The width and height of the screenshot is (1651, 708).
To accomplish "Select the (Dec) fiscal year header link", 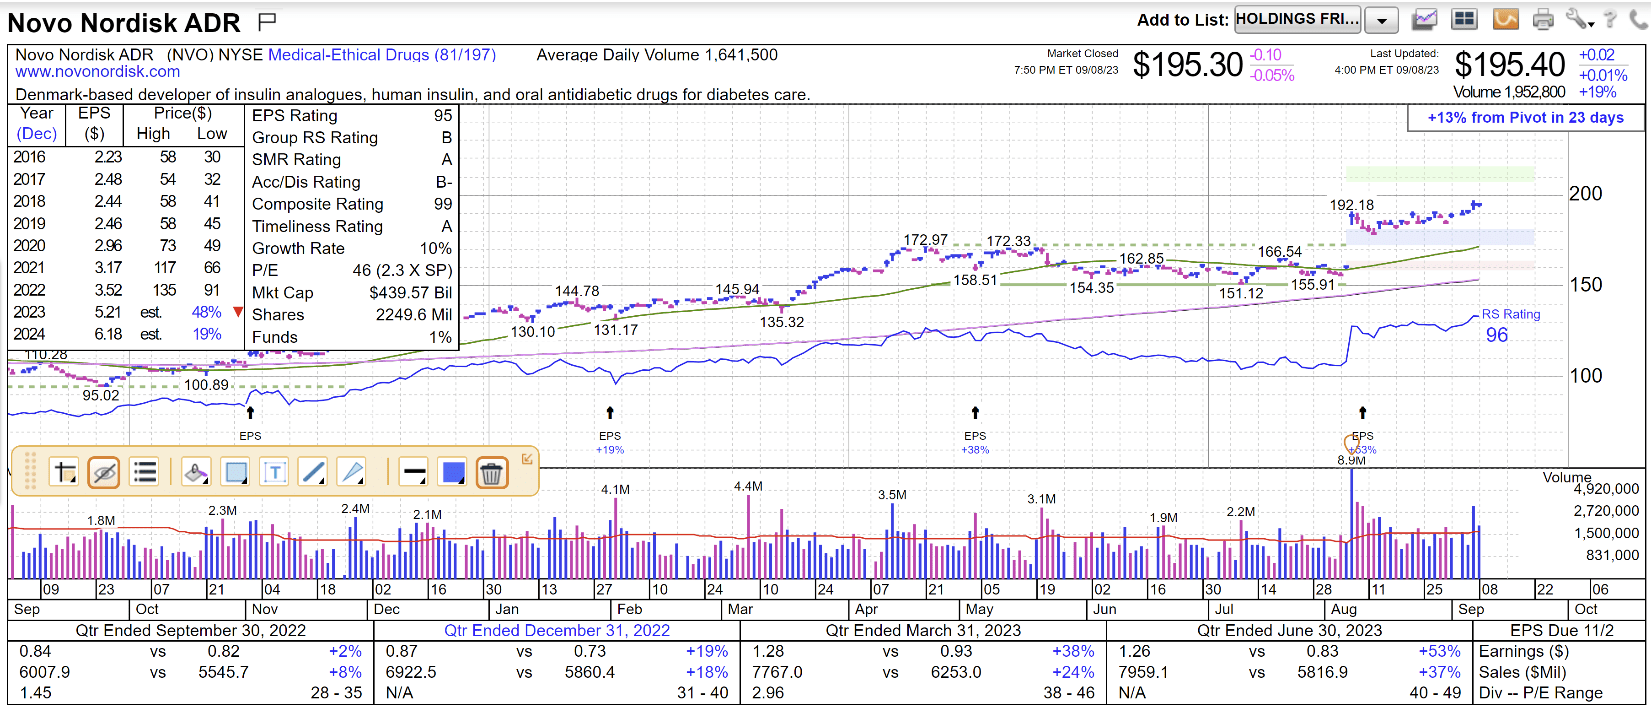I will (37, 134).
